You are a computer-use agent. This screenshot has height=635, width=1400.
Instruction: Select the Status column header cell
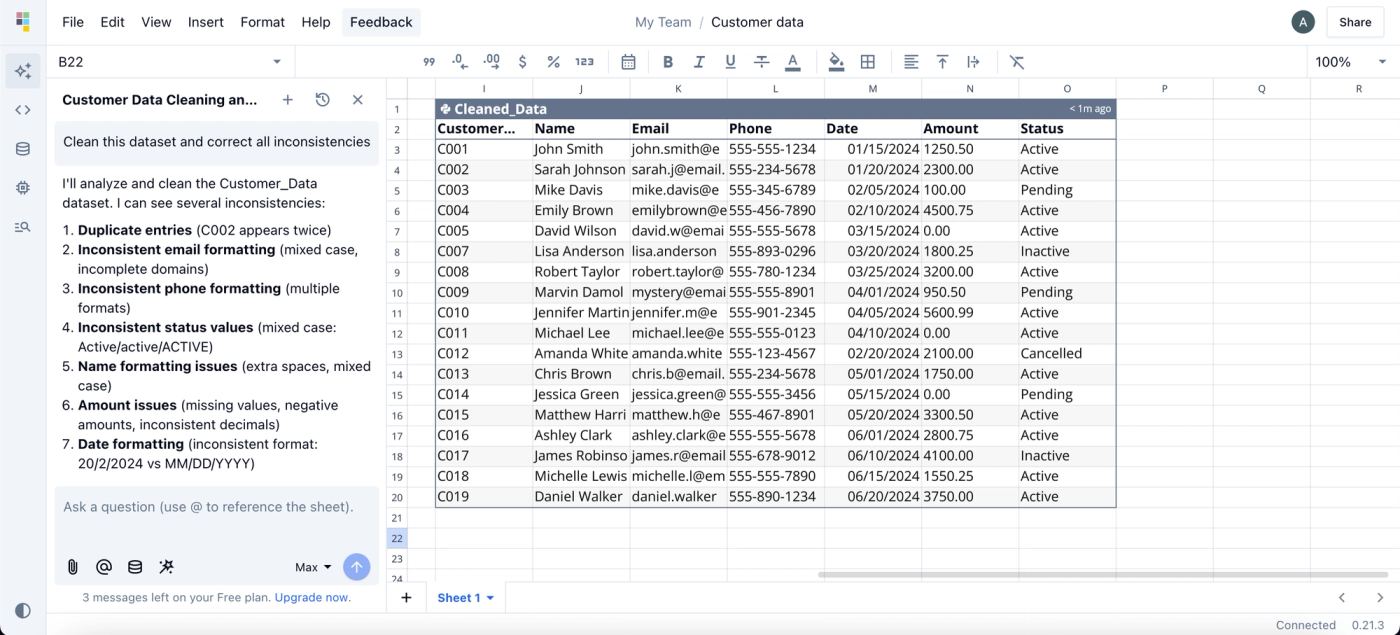pyautogui.click(x=1067, y=129)
